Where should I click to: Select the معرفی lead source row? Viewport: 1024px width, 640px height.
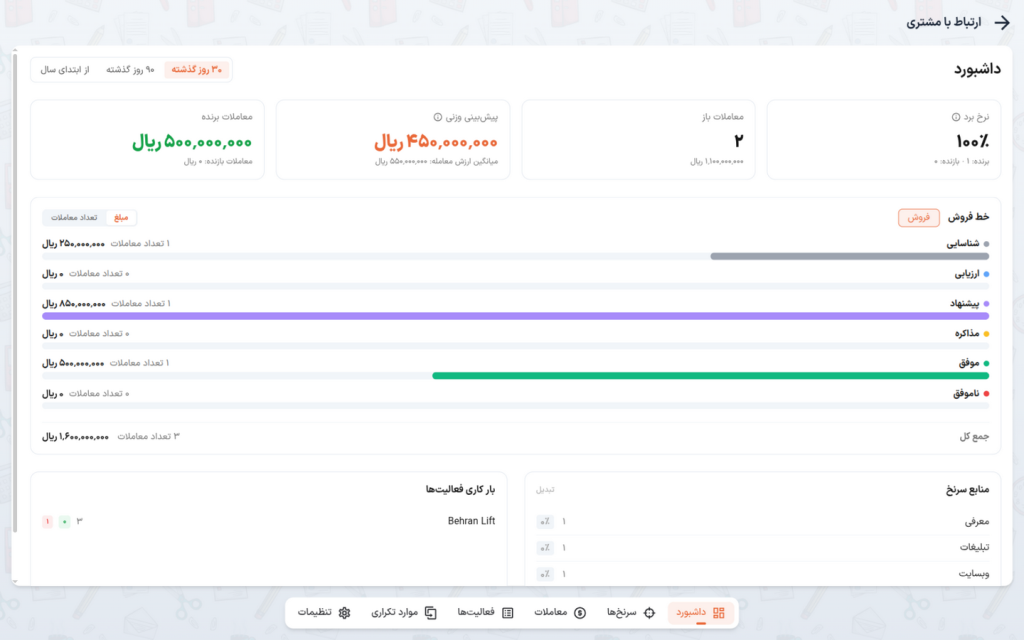pos(763,521)
